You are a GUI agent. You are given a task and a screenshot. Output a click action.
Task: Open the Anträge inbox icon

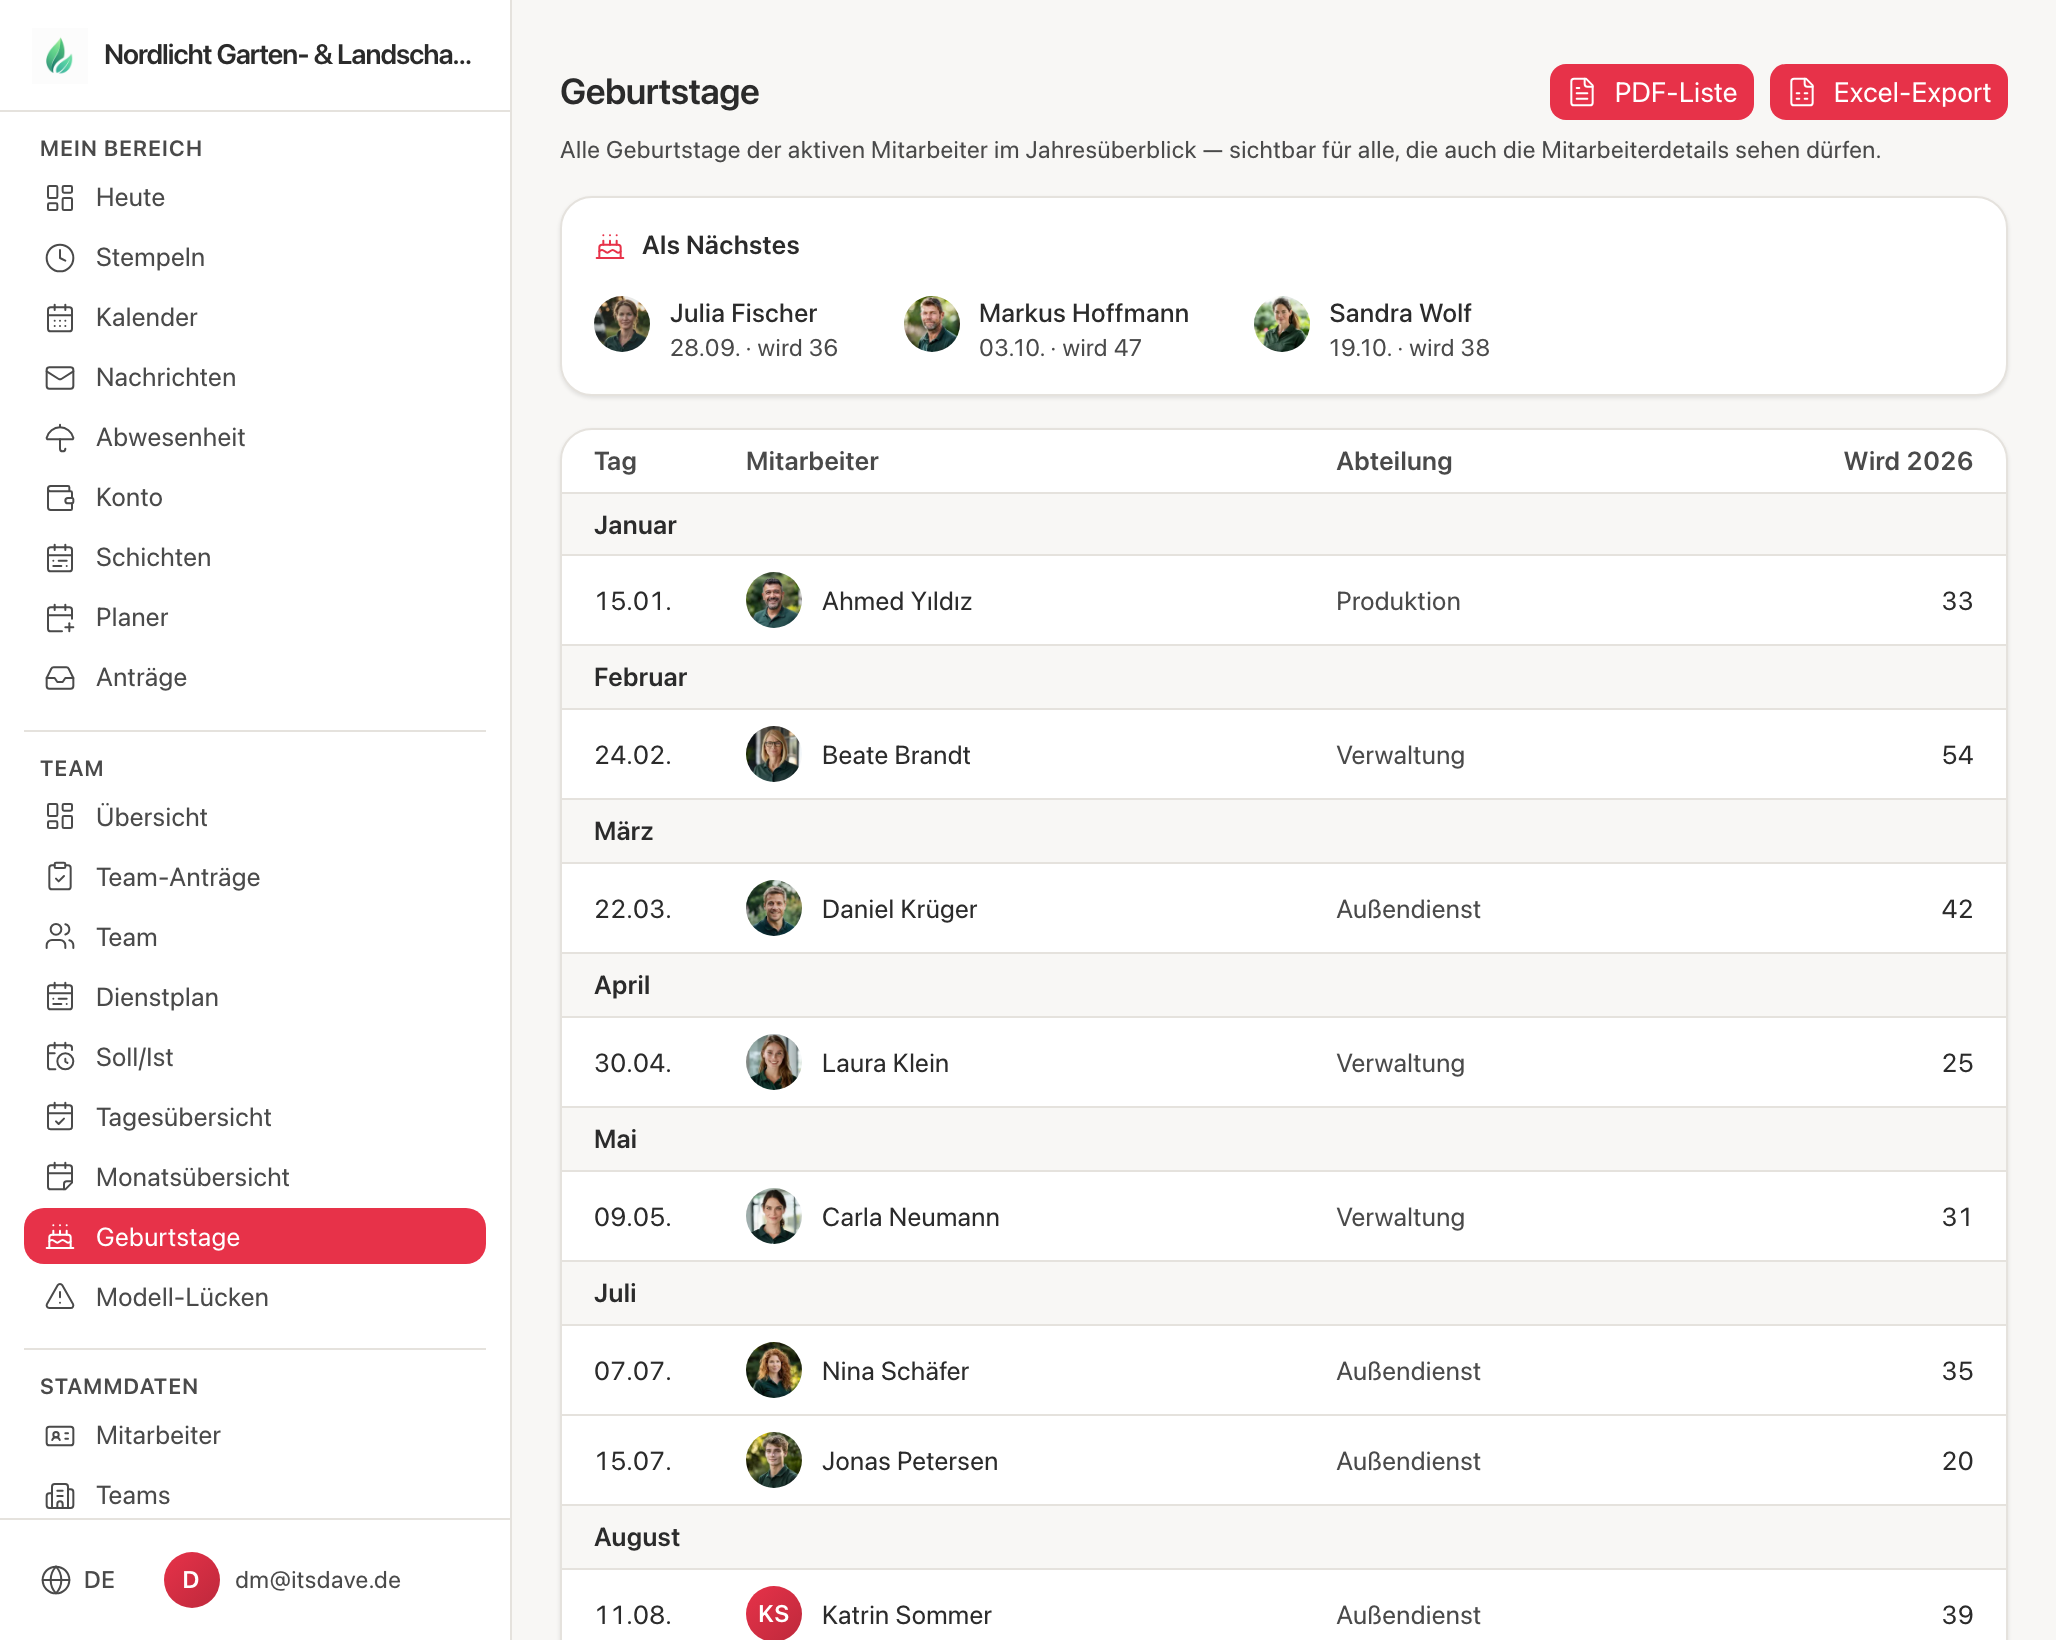pyautogui.click(x=60, y=678)
